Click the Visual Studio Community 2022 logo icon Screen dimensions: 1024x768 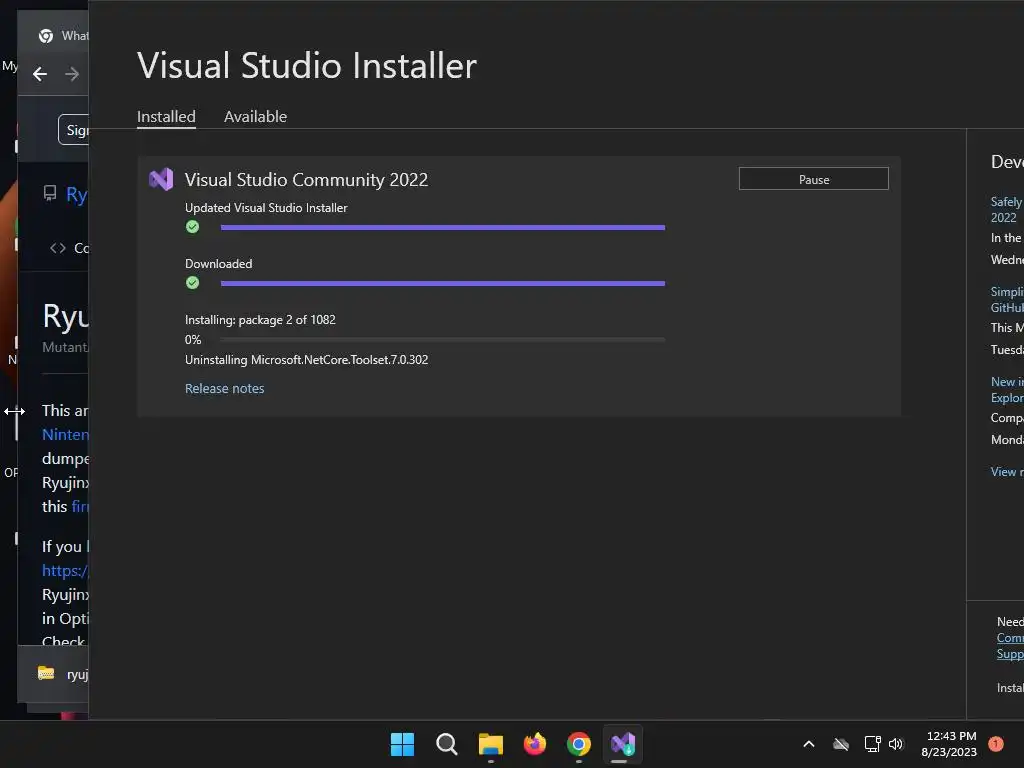click(x=161, y=179)
